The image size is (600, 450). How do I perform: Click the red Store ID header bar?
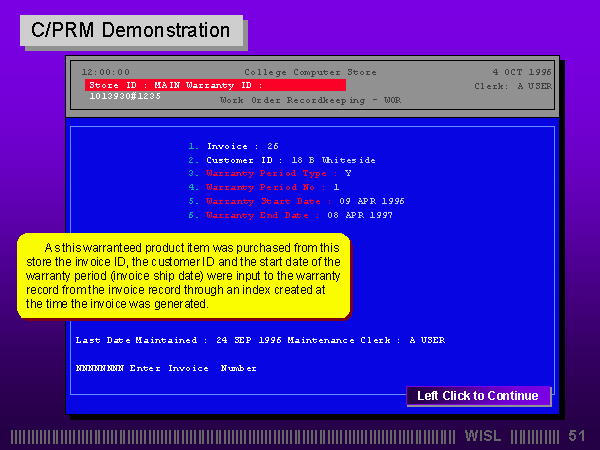point(215,85)
